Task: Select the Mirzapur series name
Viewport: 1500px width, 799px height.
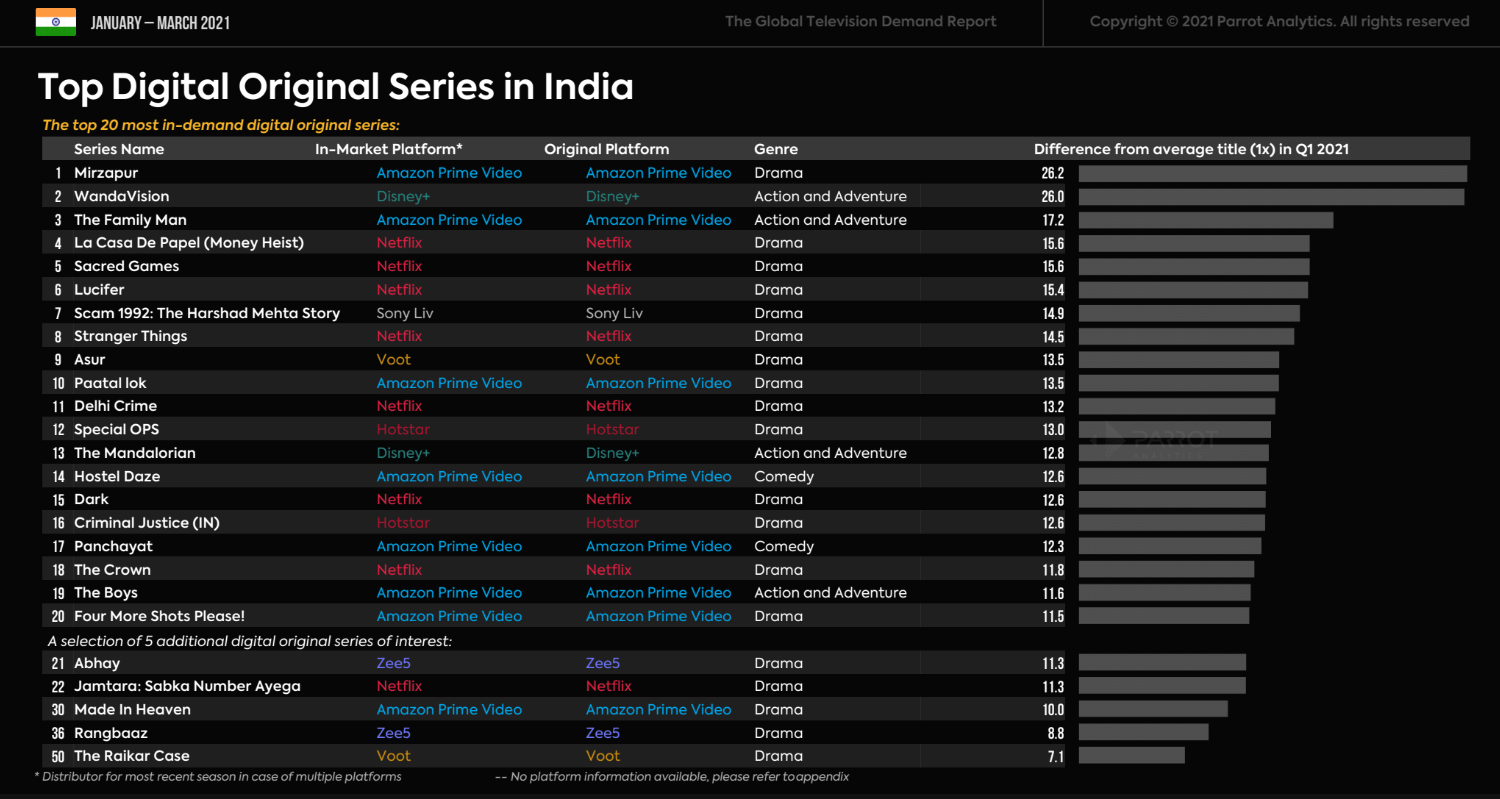Action: [106, 173]
